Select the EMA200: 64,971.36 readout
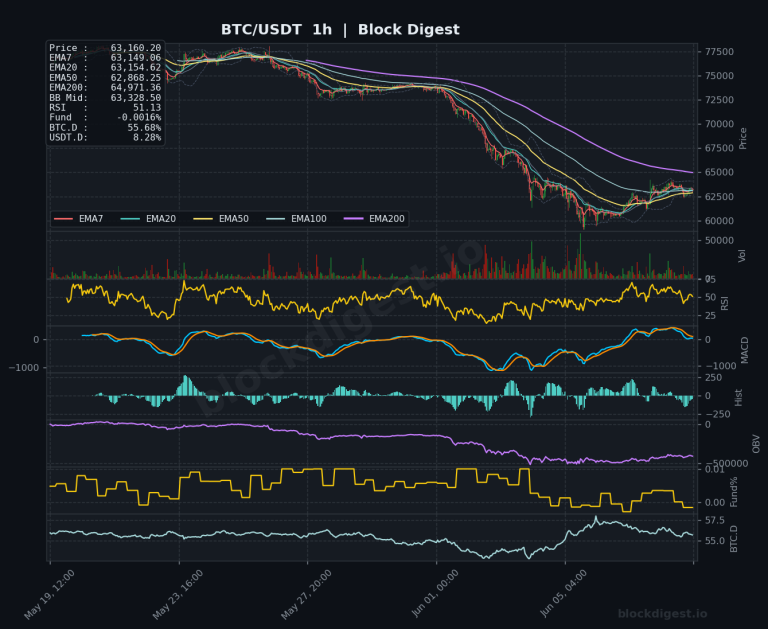 click(x=105, y=88)
